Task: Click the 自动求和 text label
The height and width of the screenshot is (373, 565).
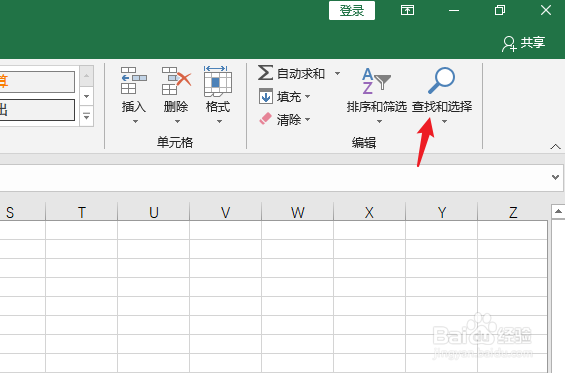Action: click(301, 74)
